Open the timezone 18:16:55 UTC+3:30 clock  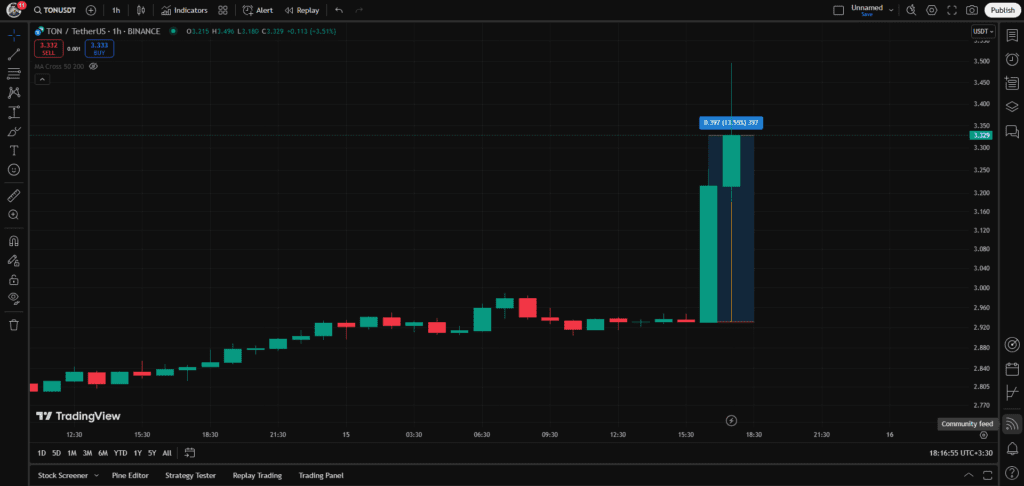961,453
